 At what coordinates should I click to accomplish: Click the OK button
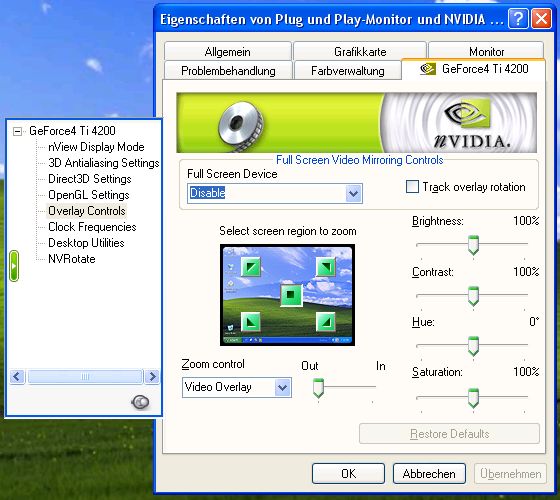(x=348, y=474)
